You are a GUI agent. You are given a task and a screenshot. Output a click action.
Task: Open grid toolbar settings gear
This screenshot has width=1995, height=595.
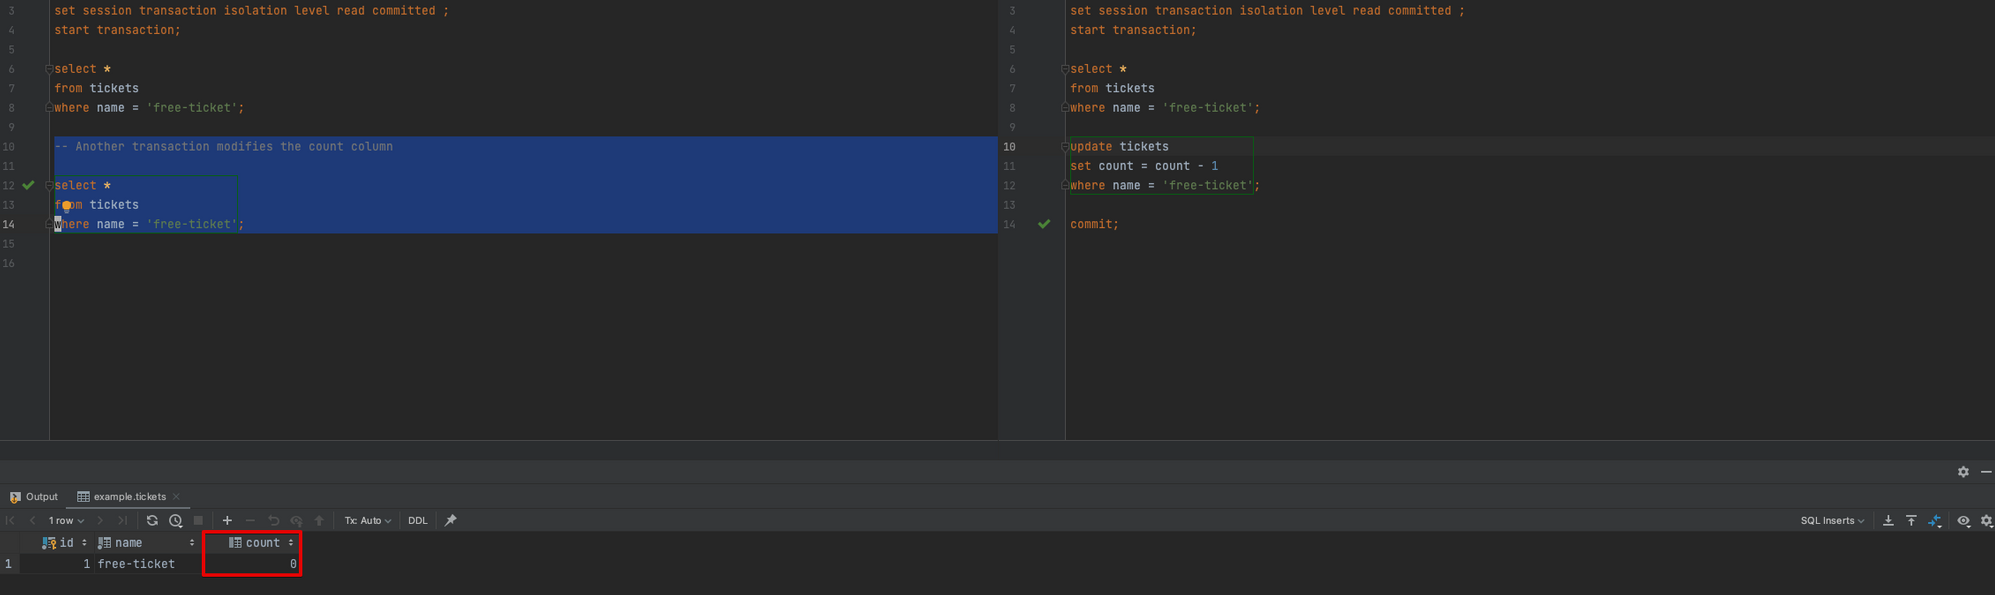tap(1987, 520)
